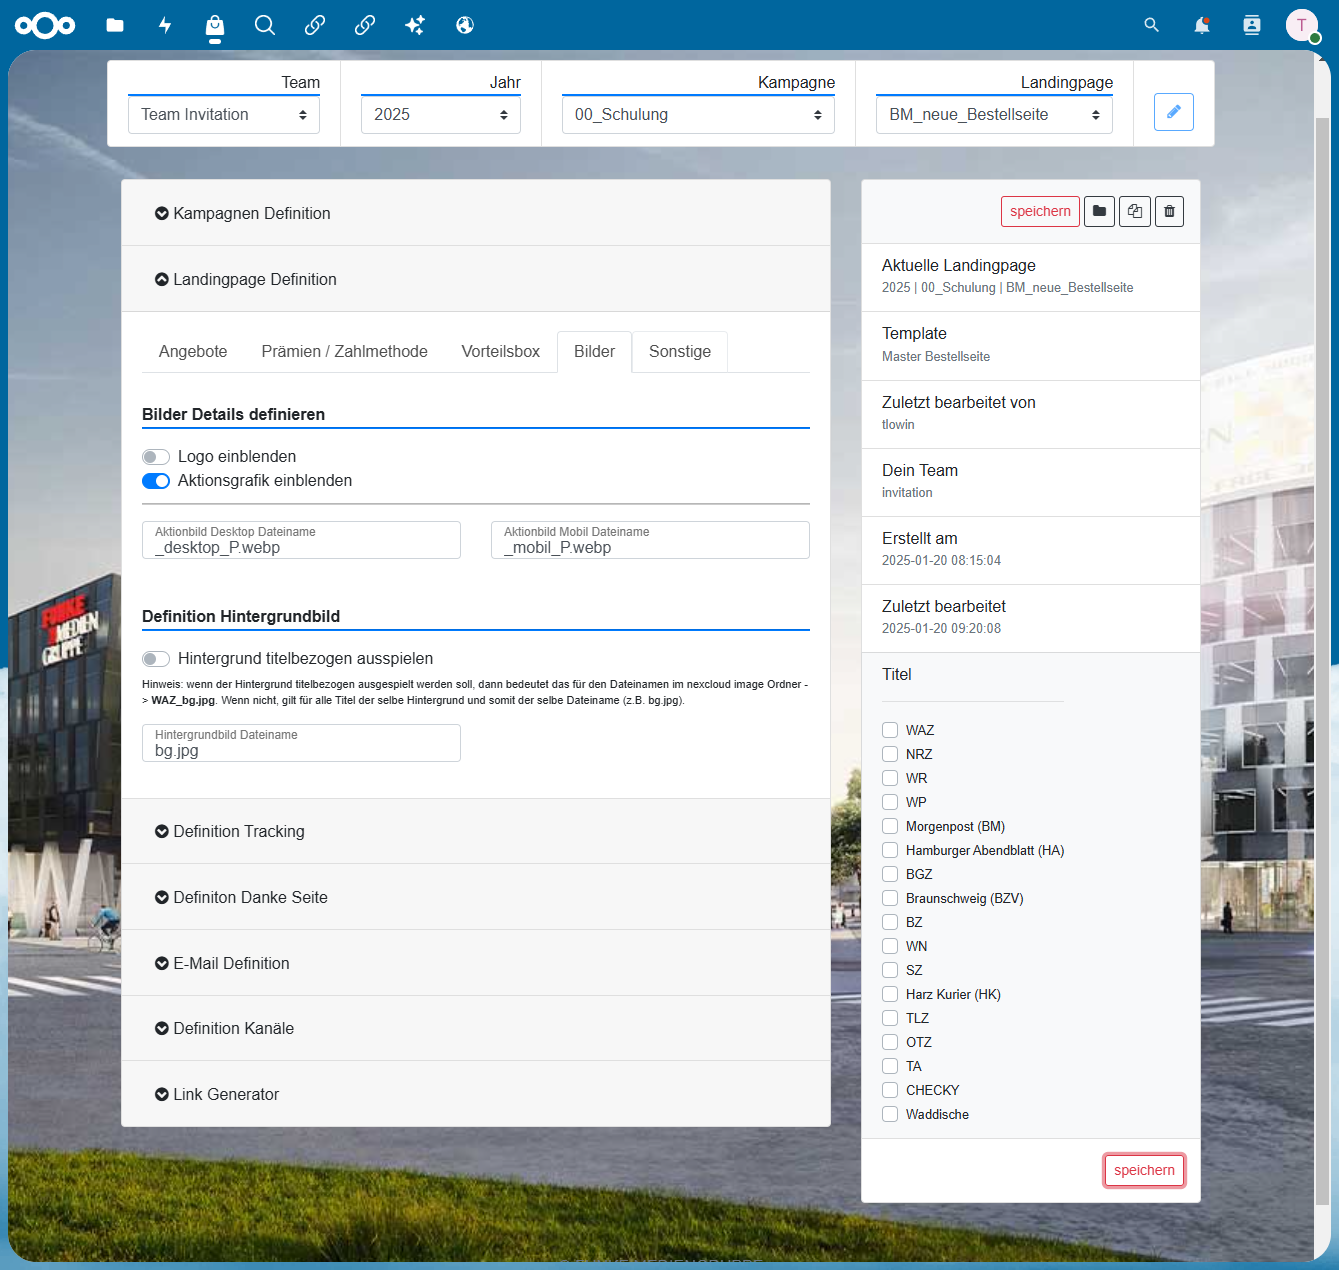Switch to the Sonstige tab
Viewport: 1339px width, 1270px height.
[x=680, y=352]
